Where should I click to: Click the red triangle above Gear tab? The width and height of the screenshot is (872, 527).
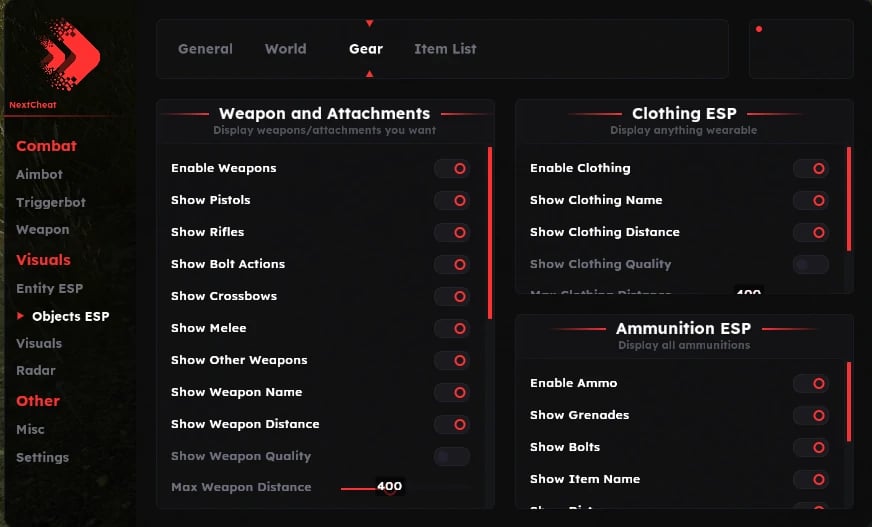pos(369,23)
